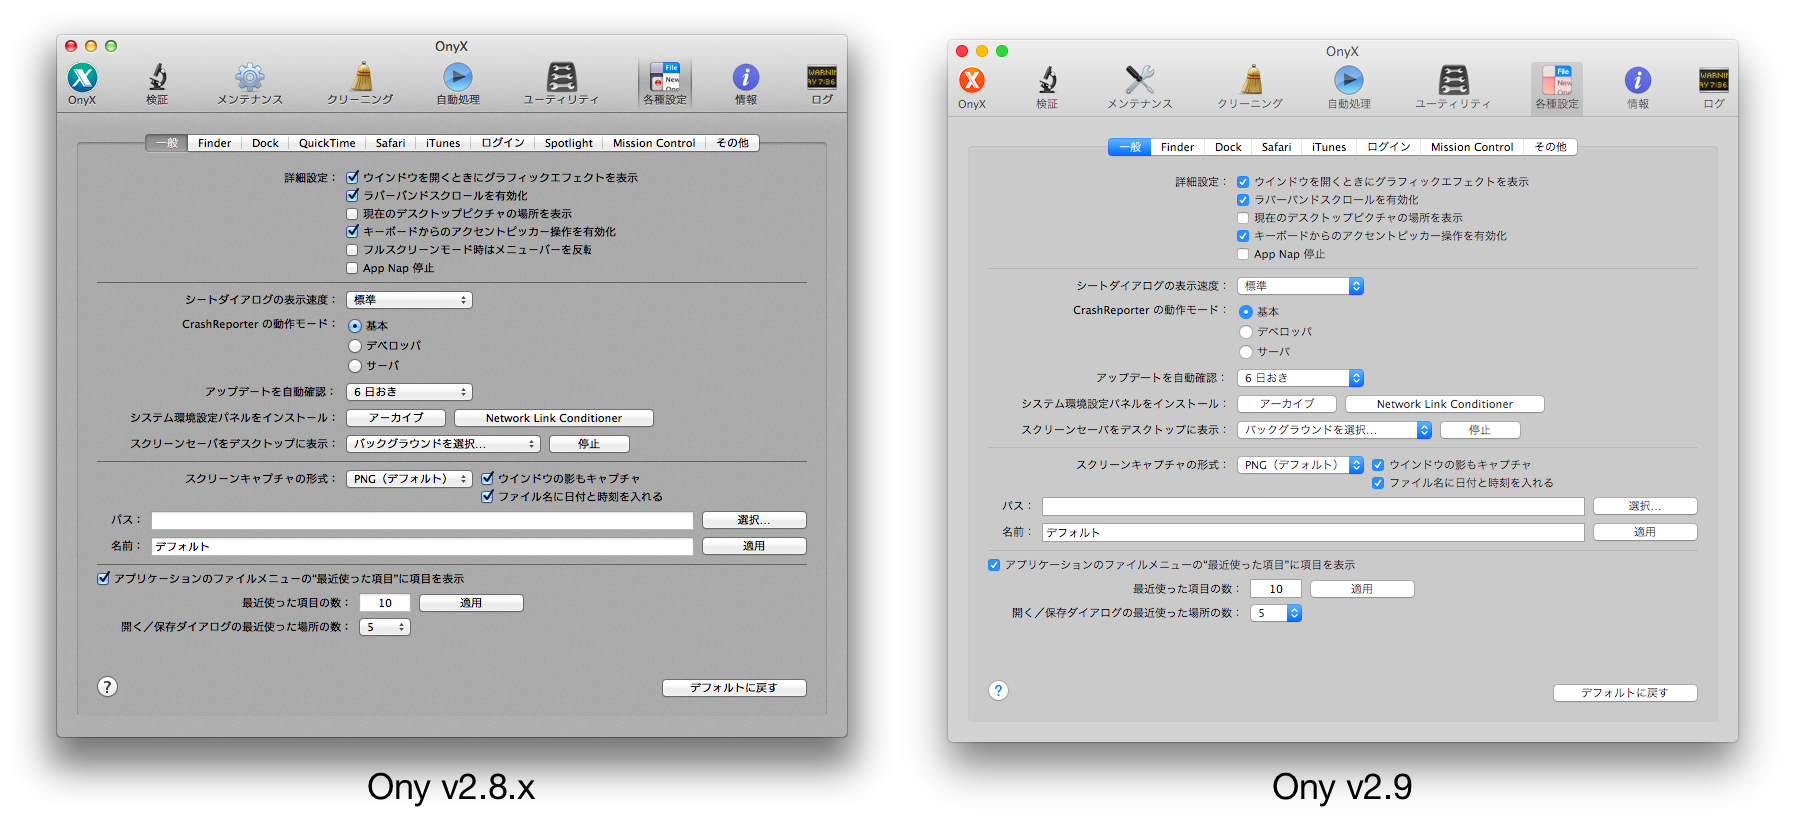Open 最近使った場所の数 dropdown in v2.8.x window
1800x816 pixels.
[385, 627]
